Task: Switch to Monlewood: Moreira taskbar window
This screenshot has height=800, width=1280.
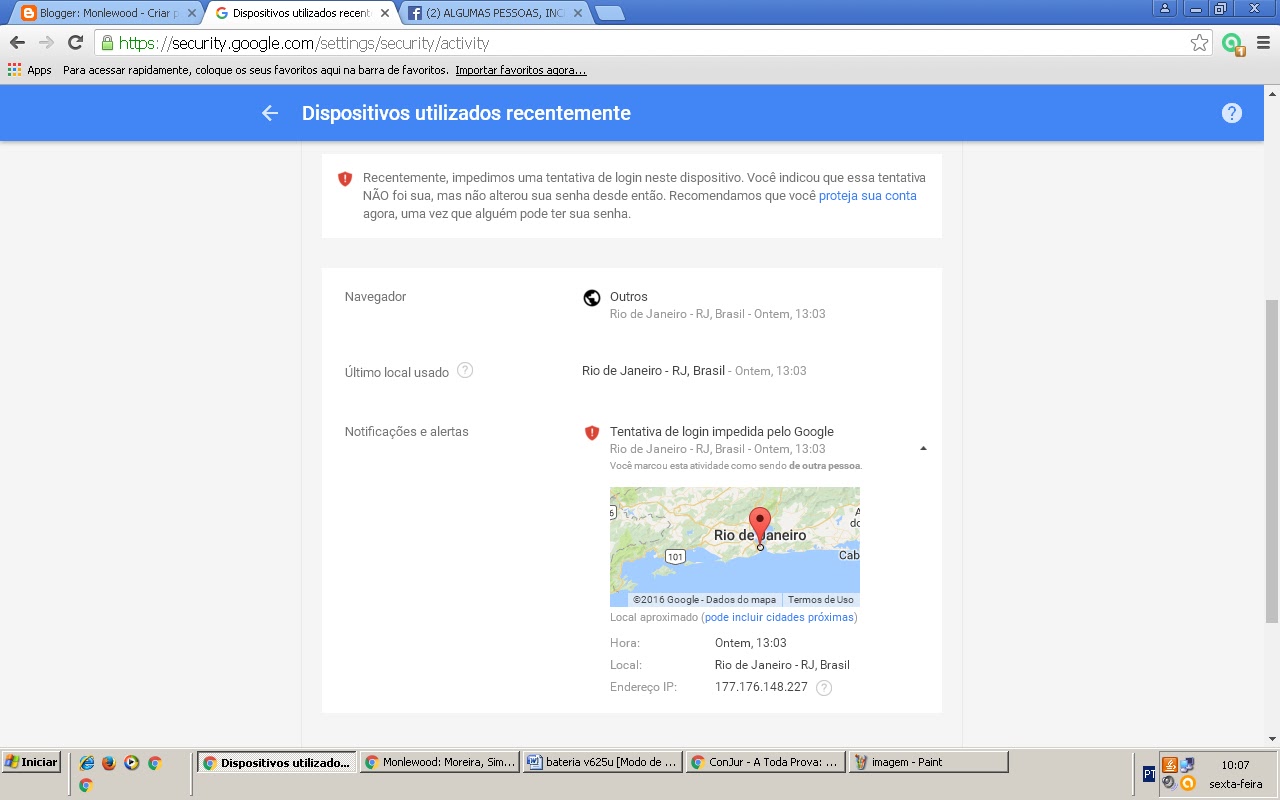Action: tap(440, 762)
